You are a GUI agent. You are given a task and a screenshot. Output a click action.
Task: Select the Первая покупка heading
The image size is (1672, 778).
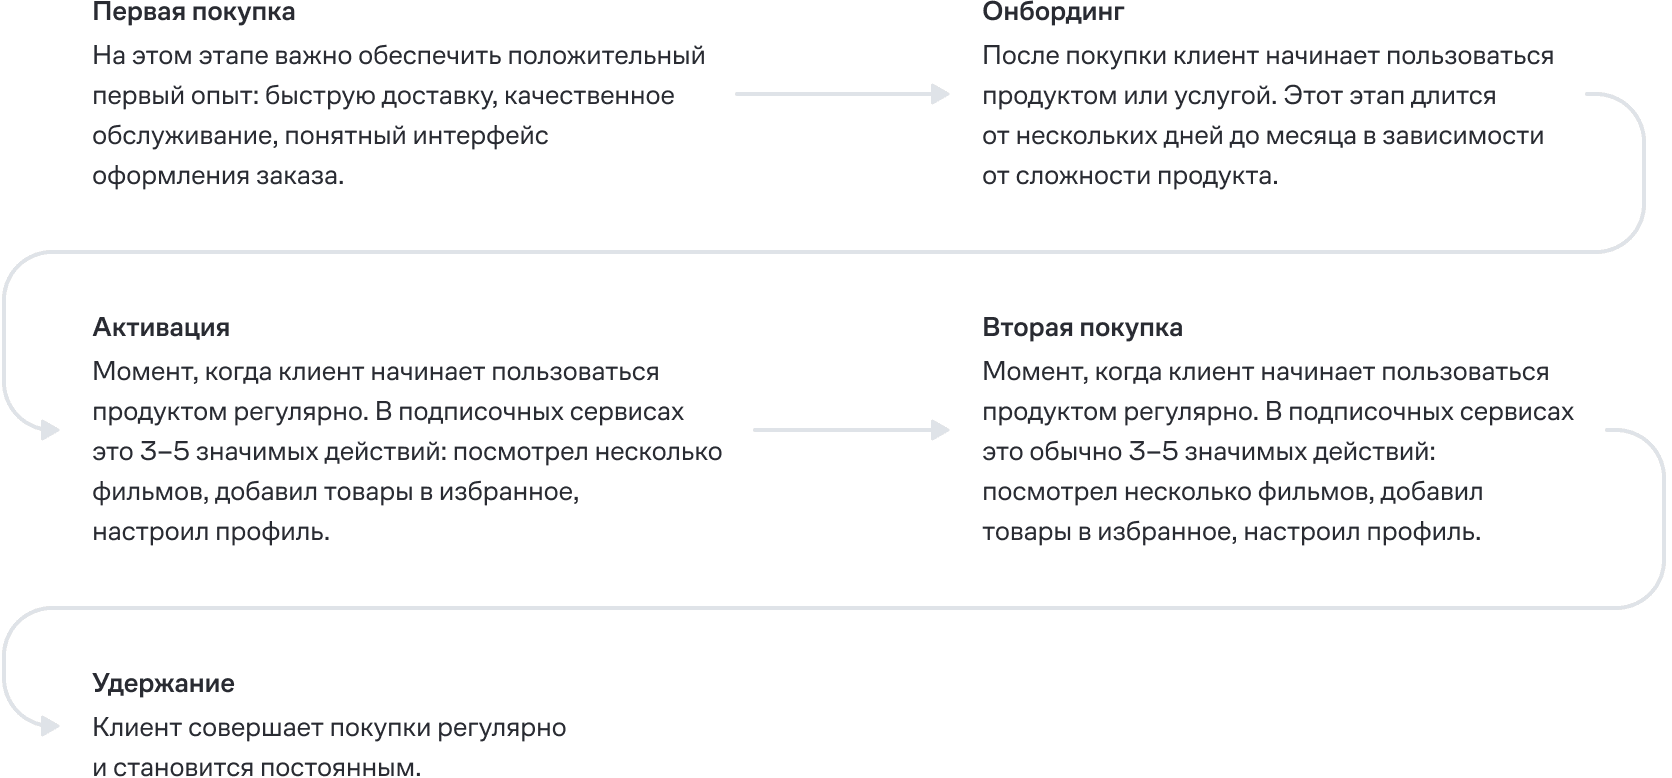point(193,13)
